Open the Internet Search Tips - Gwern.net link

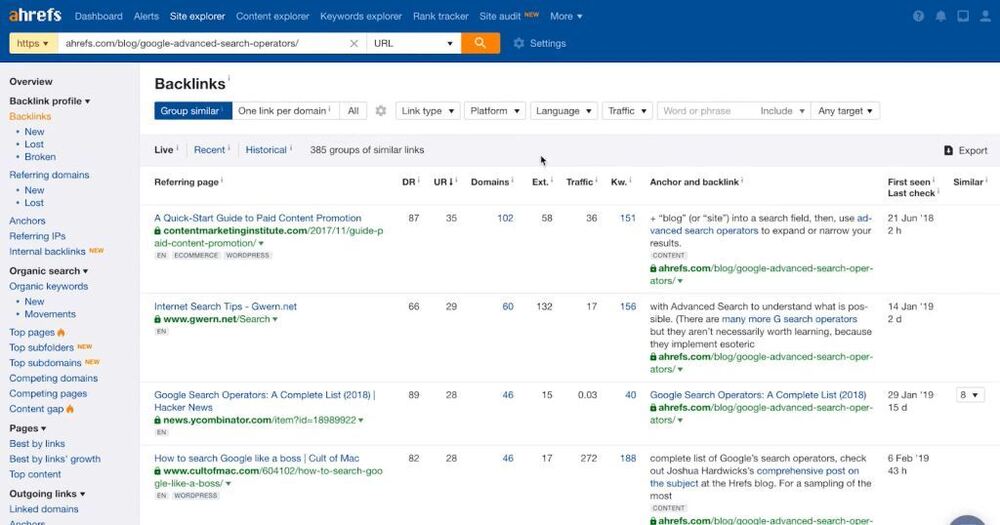225,306
